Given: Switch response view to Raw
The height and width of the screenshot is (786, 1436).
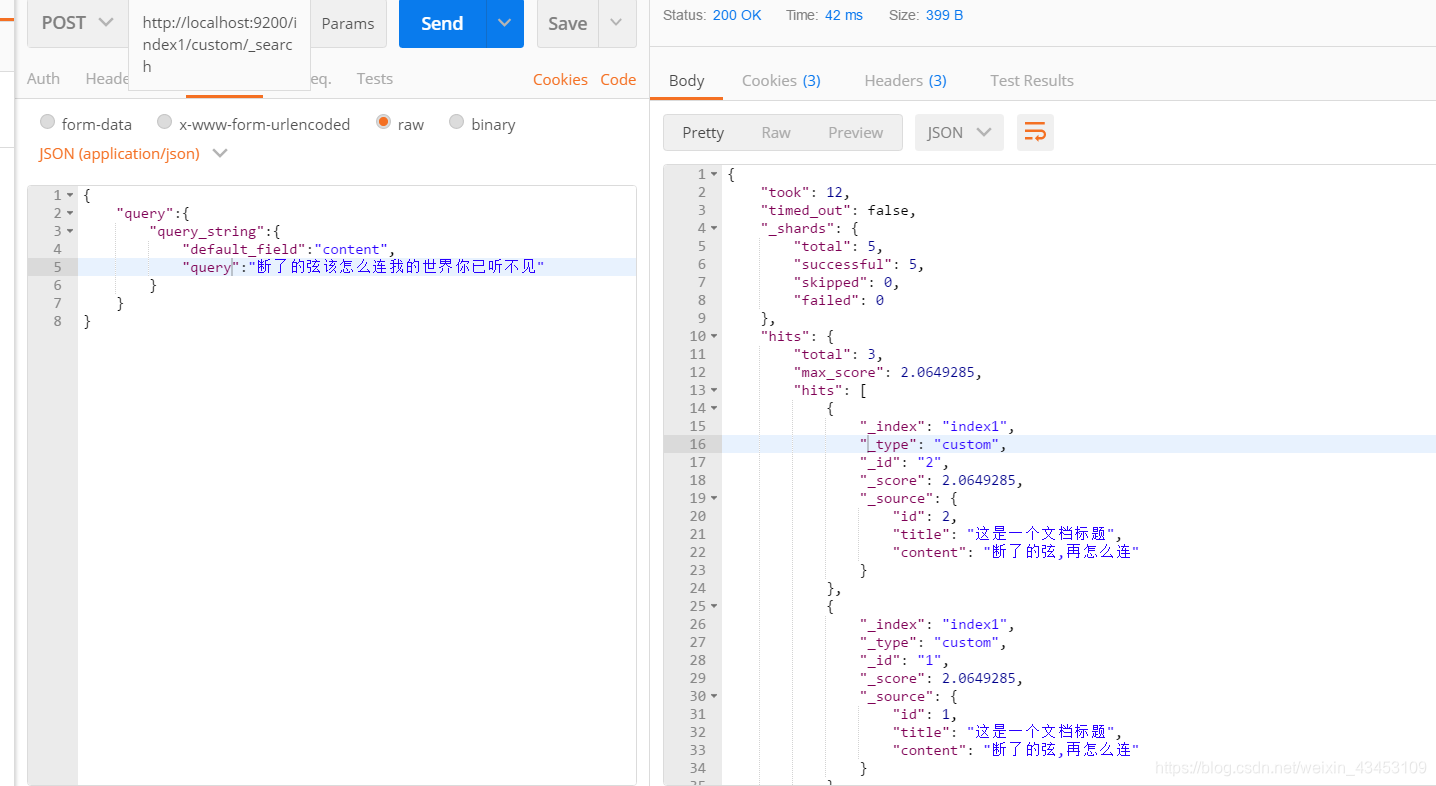Looking at the screenshot, I should coord(776,132).
